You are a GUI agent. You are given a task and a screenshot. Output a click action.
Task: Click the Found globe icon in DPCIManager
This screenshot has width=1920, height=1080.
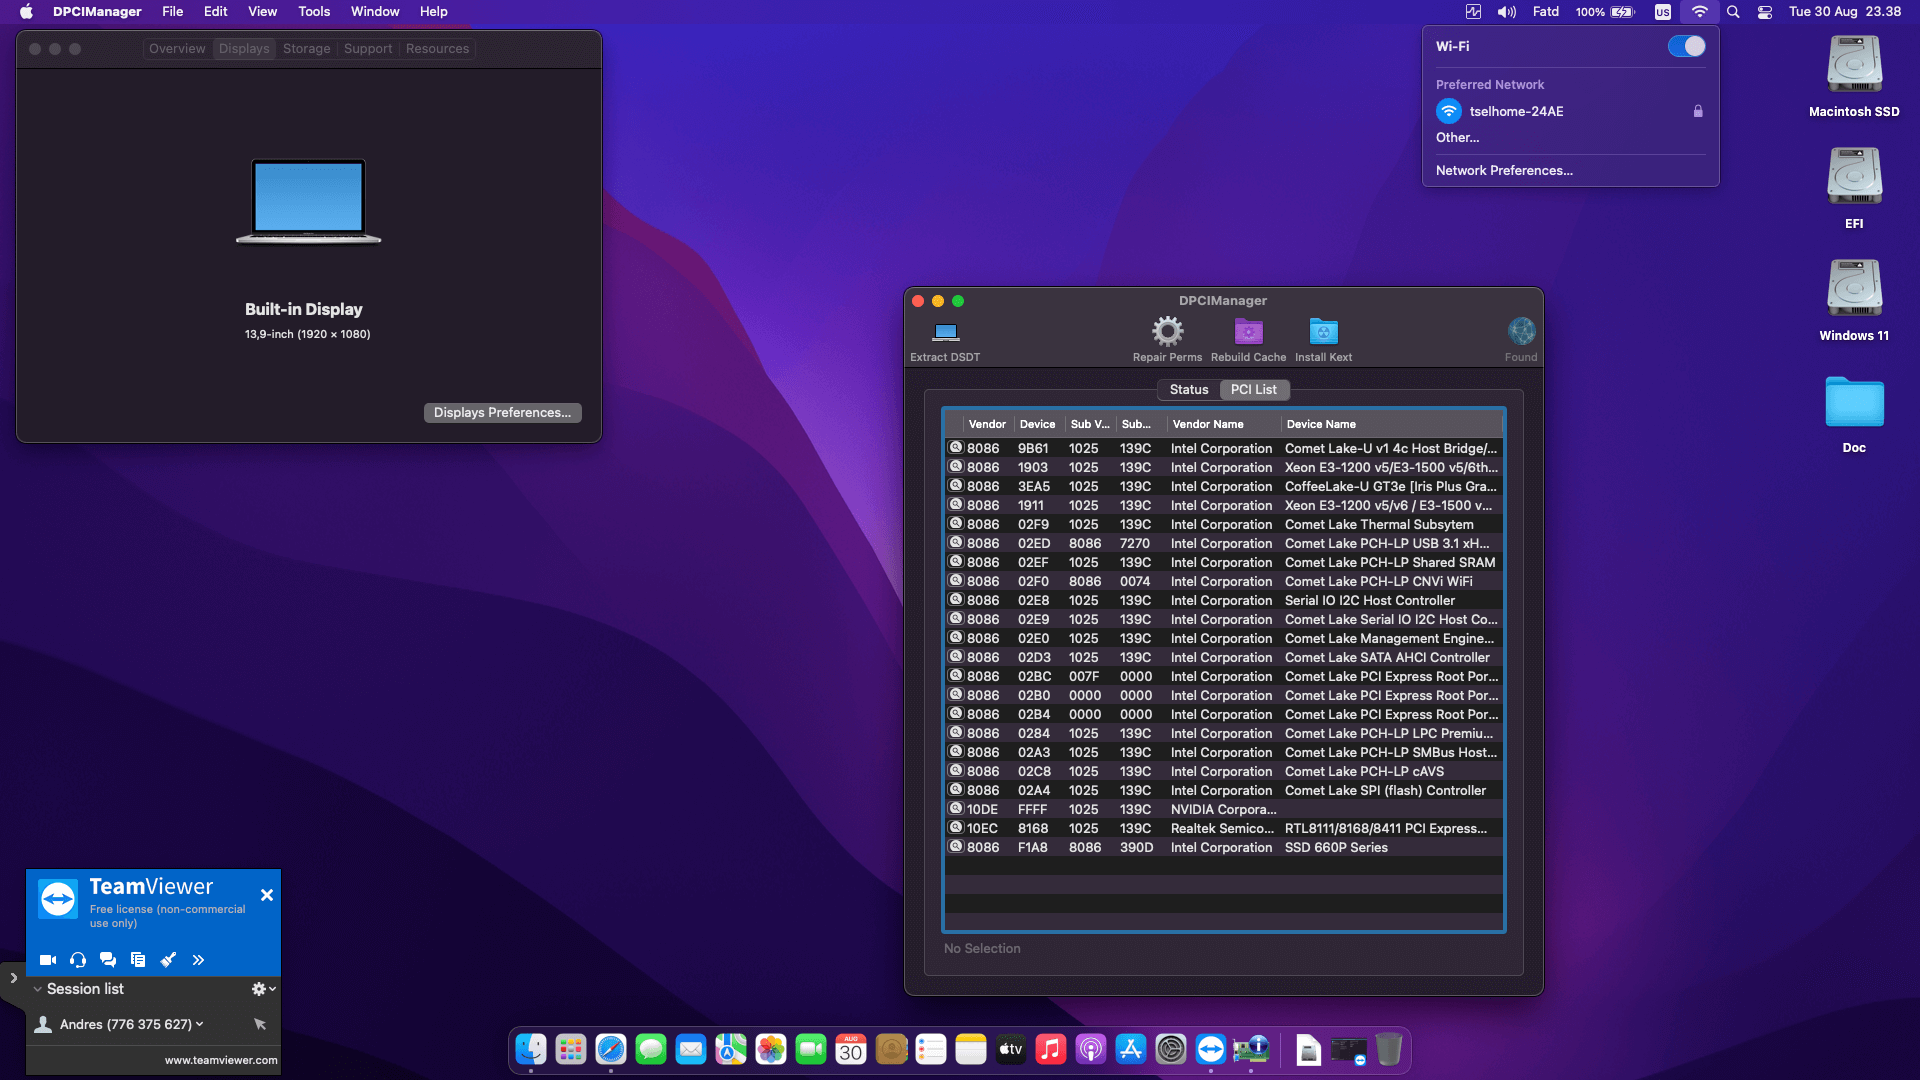point(1521,330)
